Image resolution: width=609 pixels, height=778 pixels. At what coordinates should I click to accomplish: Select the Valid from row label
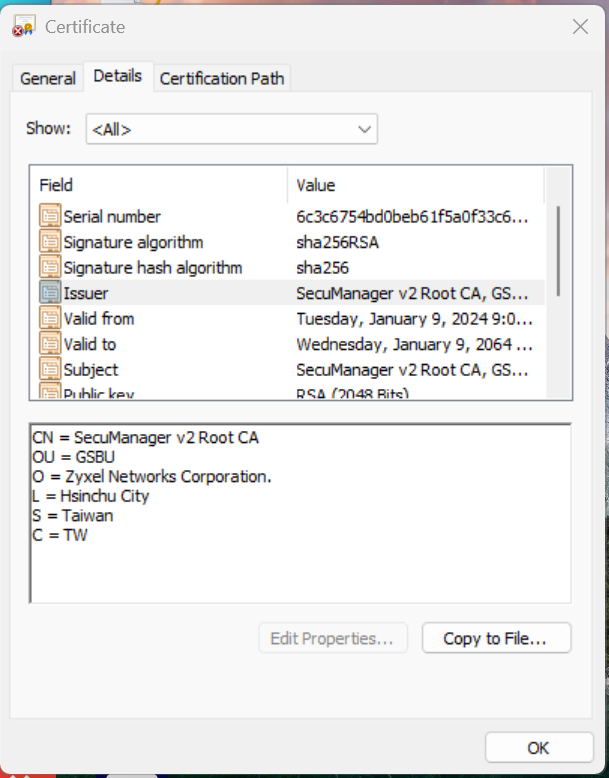click(x=99, y=319)
